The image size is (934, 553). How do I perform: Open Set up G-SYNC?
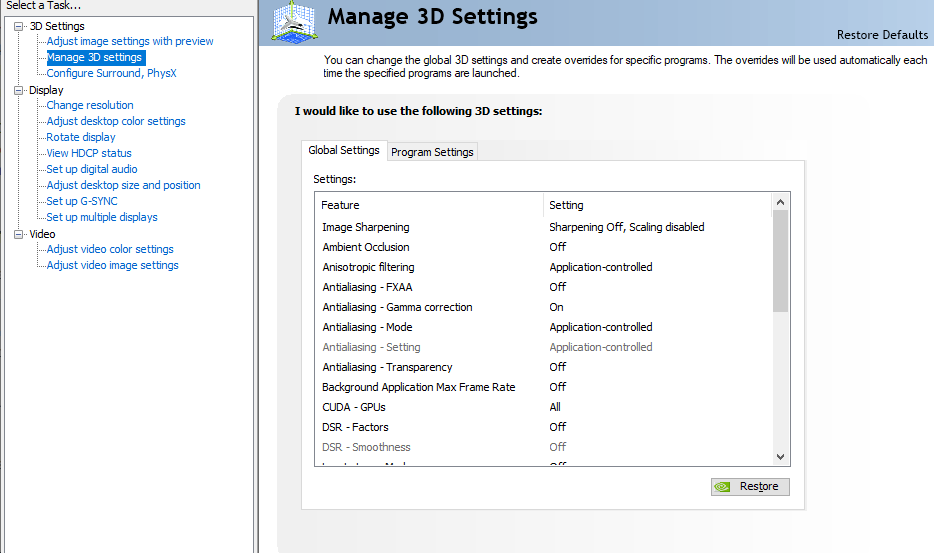[82, 201]
